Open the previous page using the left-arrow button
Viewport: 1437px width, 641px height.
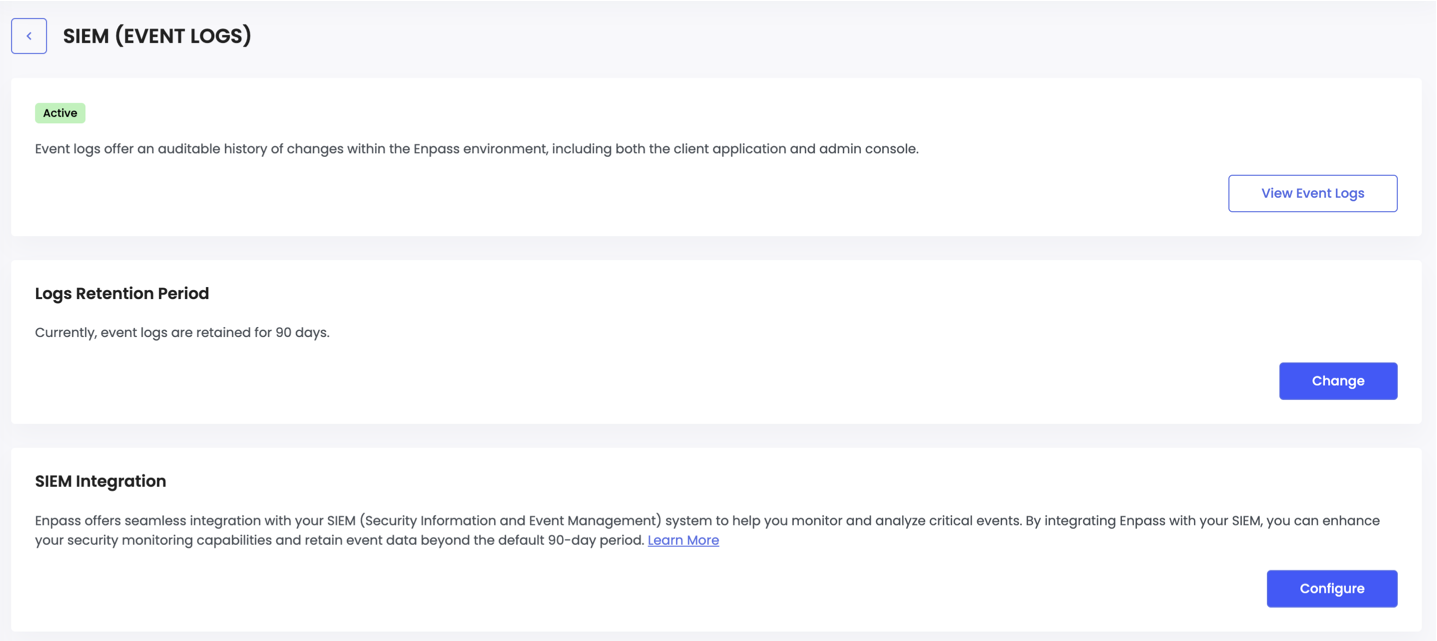pyautogui.click(x=29, y=35)
